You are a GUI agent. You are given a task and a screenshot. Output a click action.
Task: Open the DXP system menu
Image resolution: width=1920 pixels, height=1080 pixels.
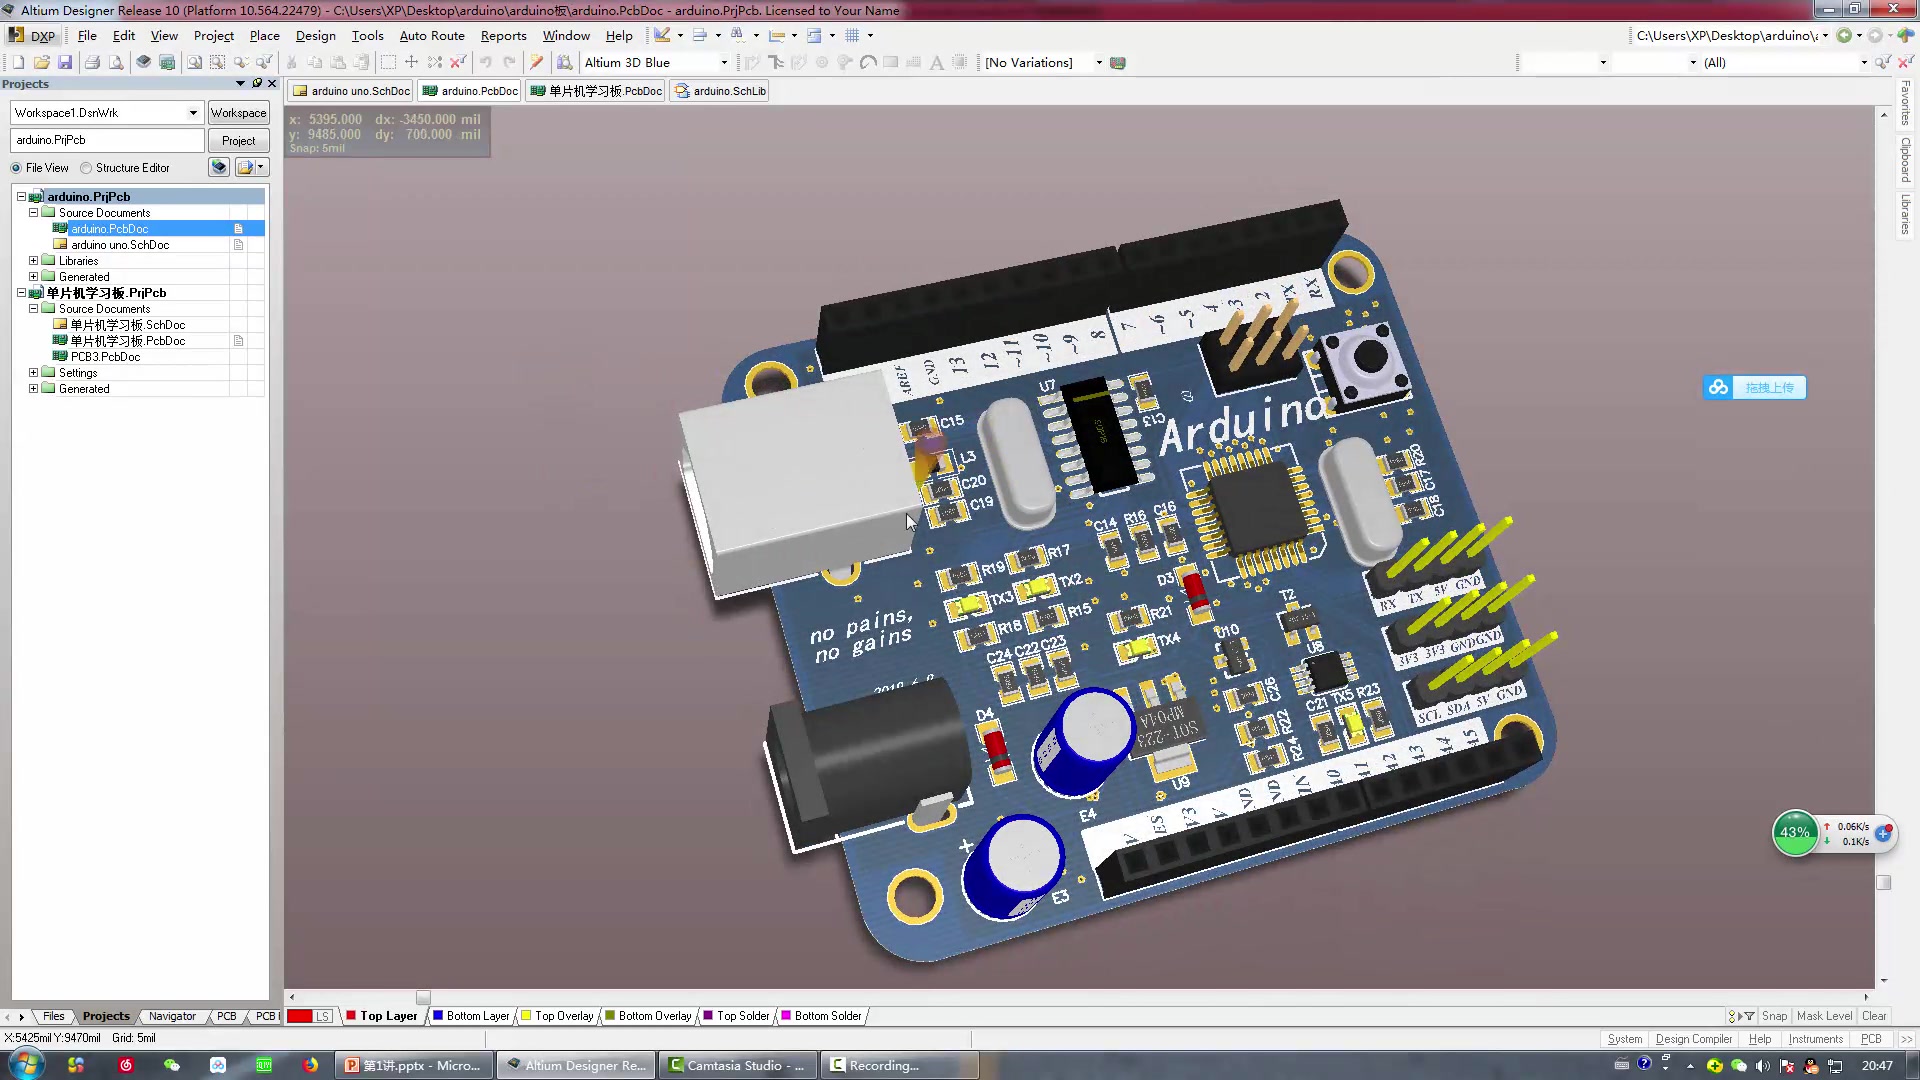point(32,35)
